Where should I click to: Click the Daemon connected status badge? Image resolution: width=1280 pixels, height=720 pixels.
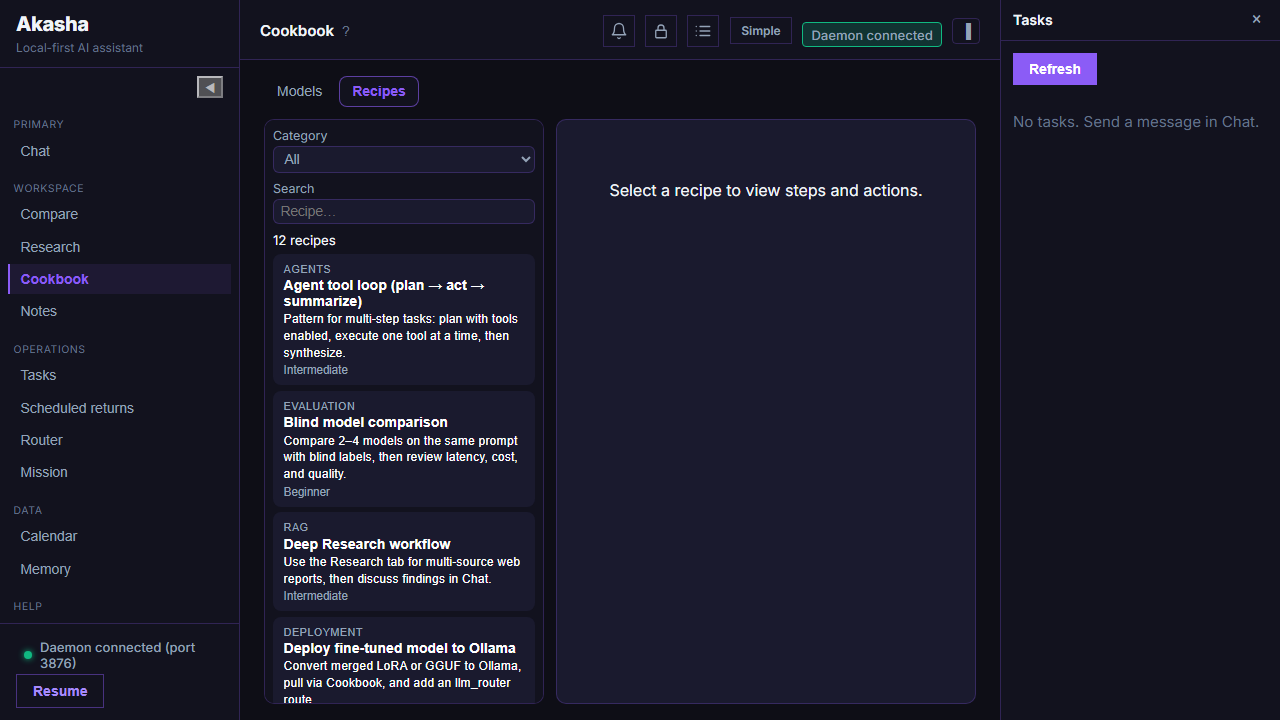(872, 35)
